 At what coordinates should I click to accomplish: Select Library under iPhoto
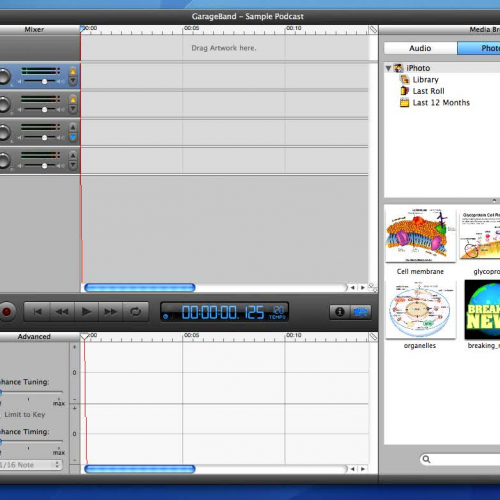pyautogui.click(x=426, y=80)
